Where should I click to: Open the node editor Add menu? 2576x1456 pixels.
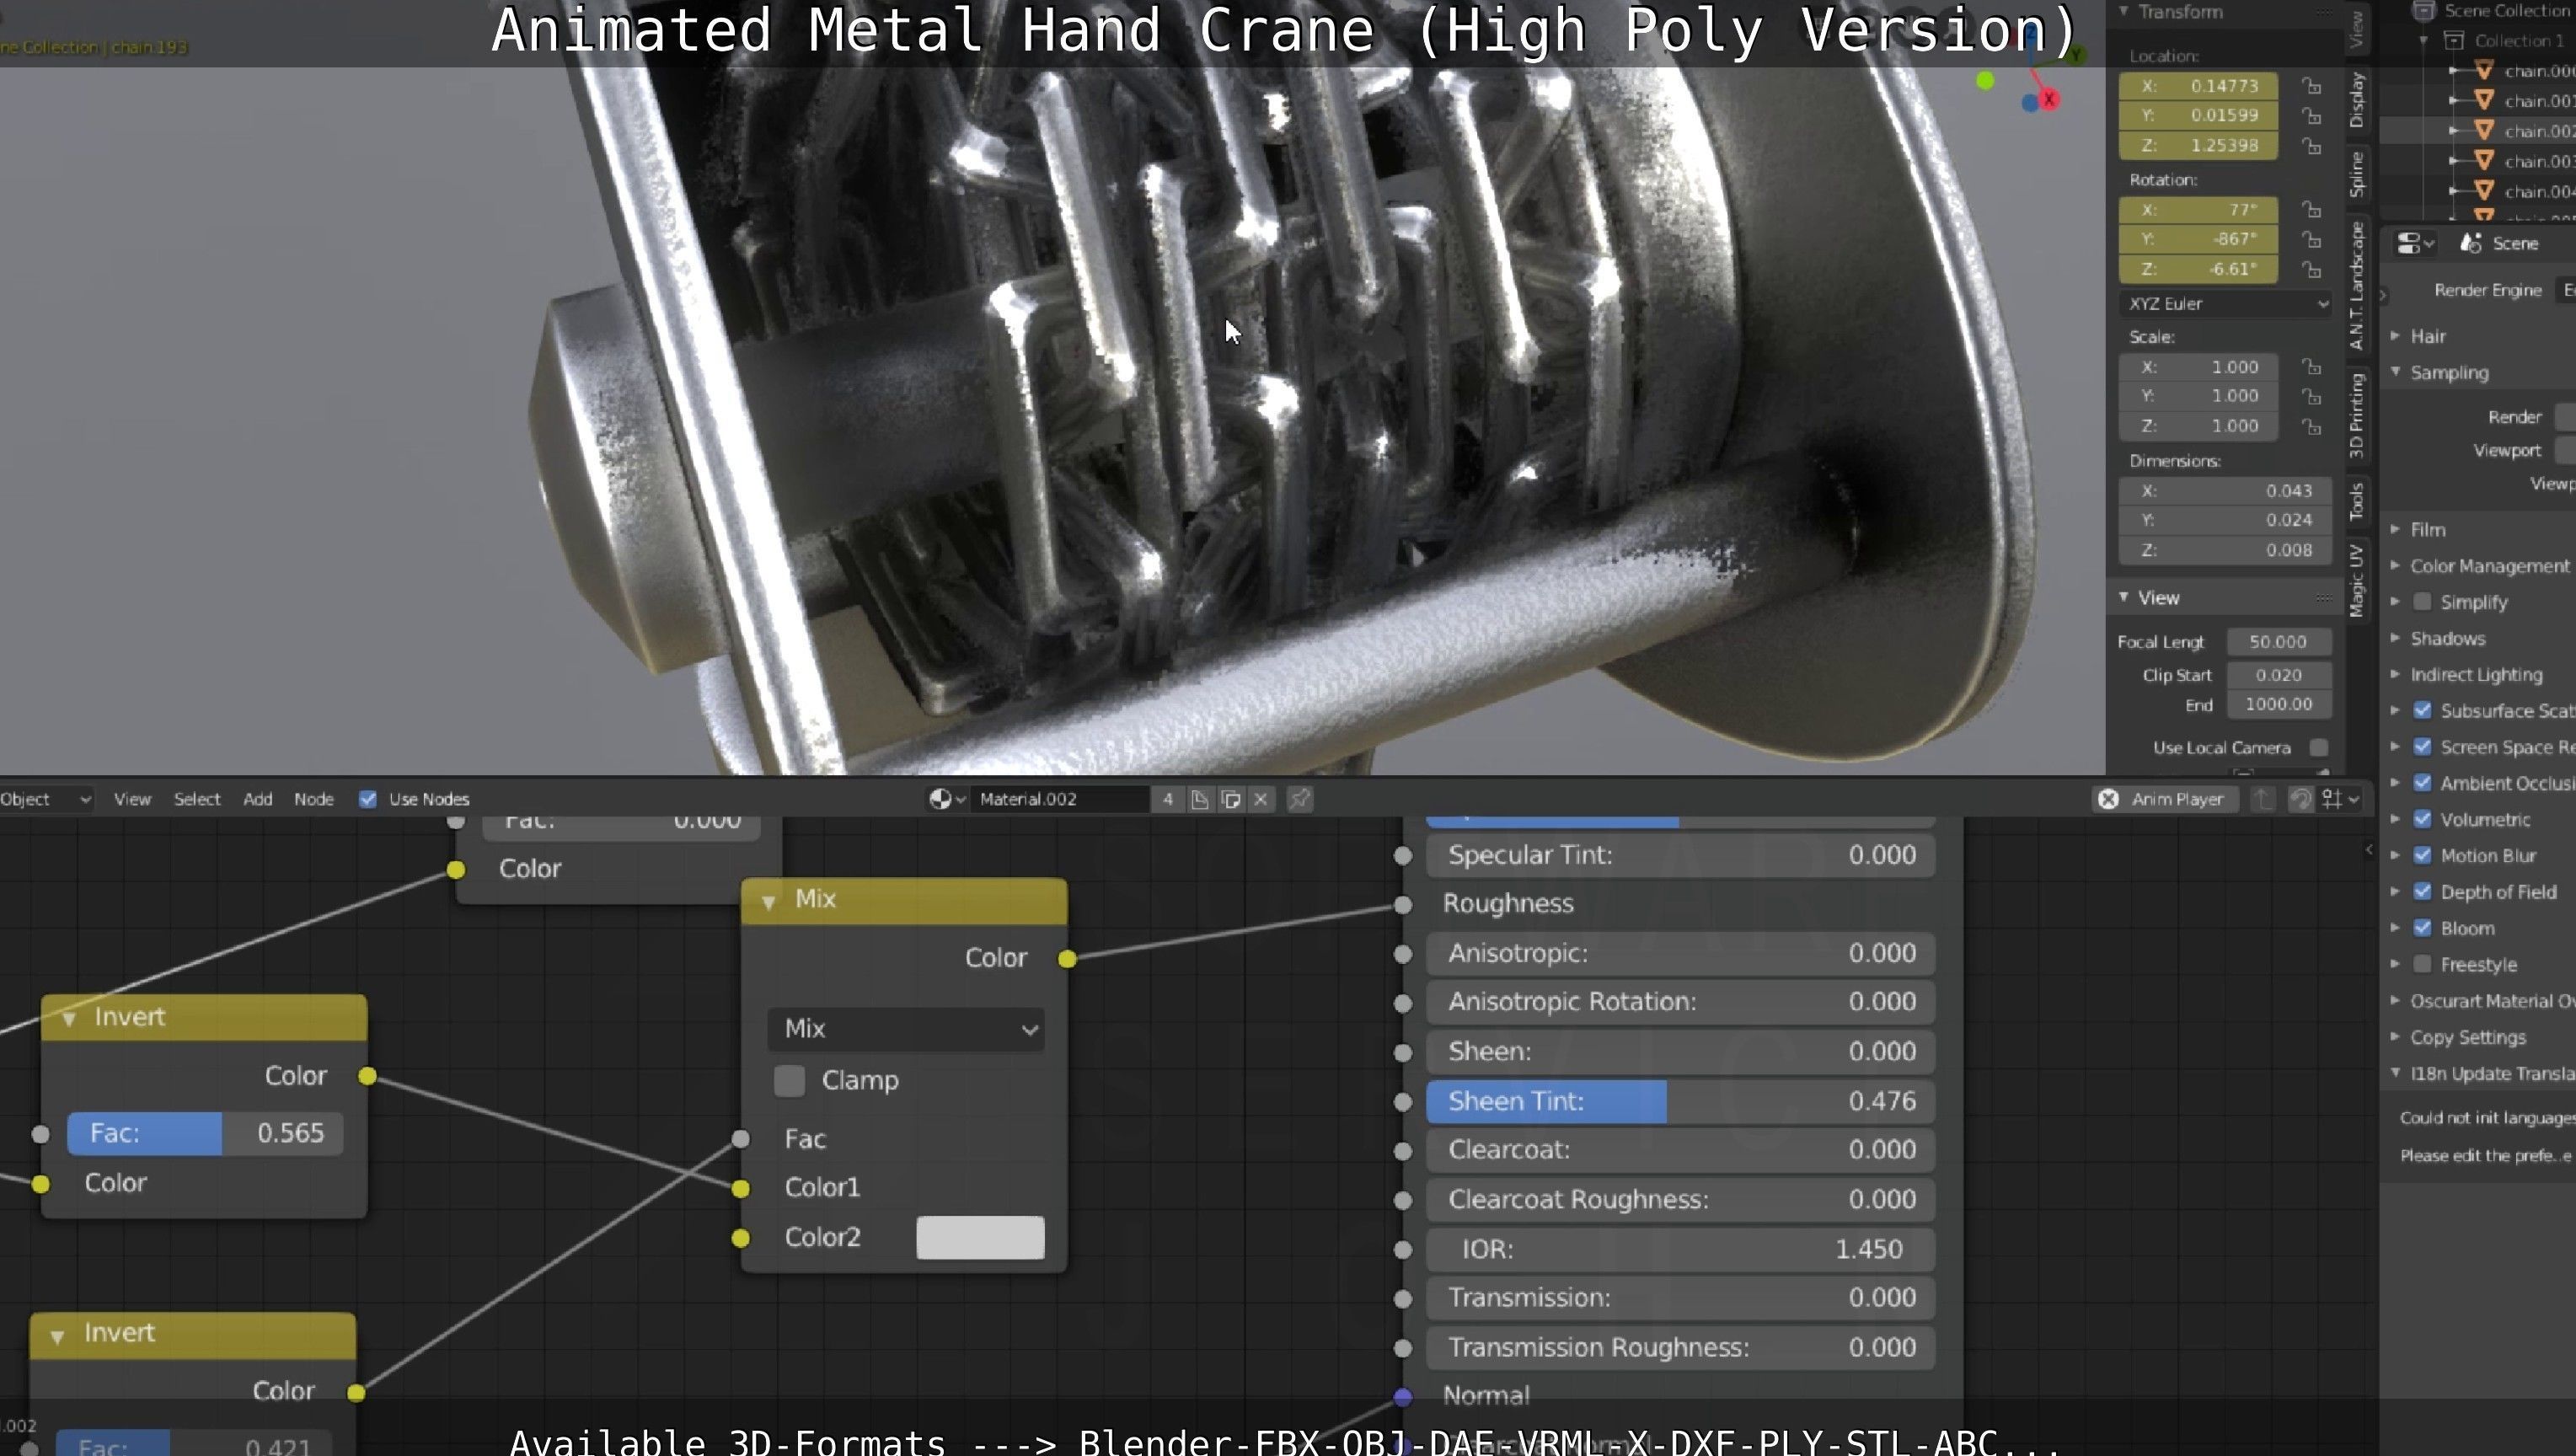[257, 799]
